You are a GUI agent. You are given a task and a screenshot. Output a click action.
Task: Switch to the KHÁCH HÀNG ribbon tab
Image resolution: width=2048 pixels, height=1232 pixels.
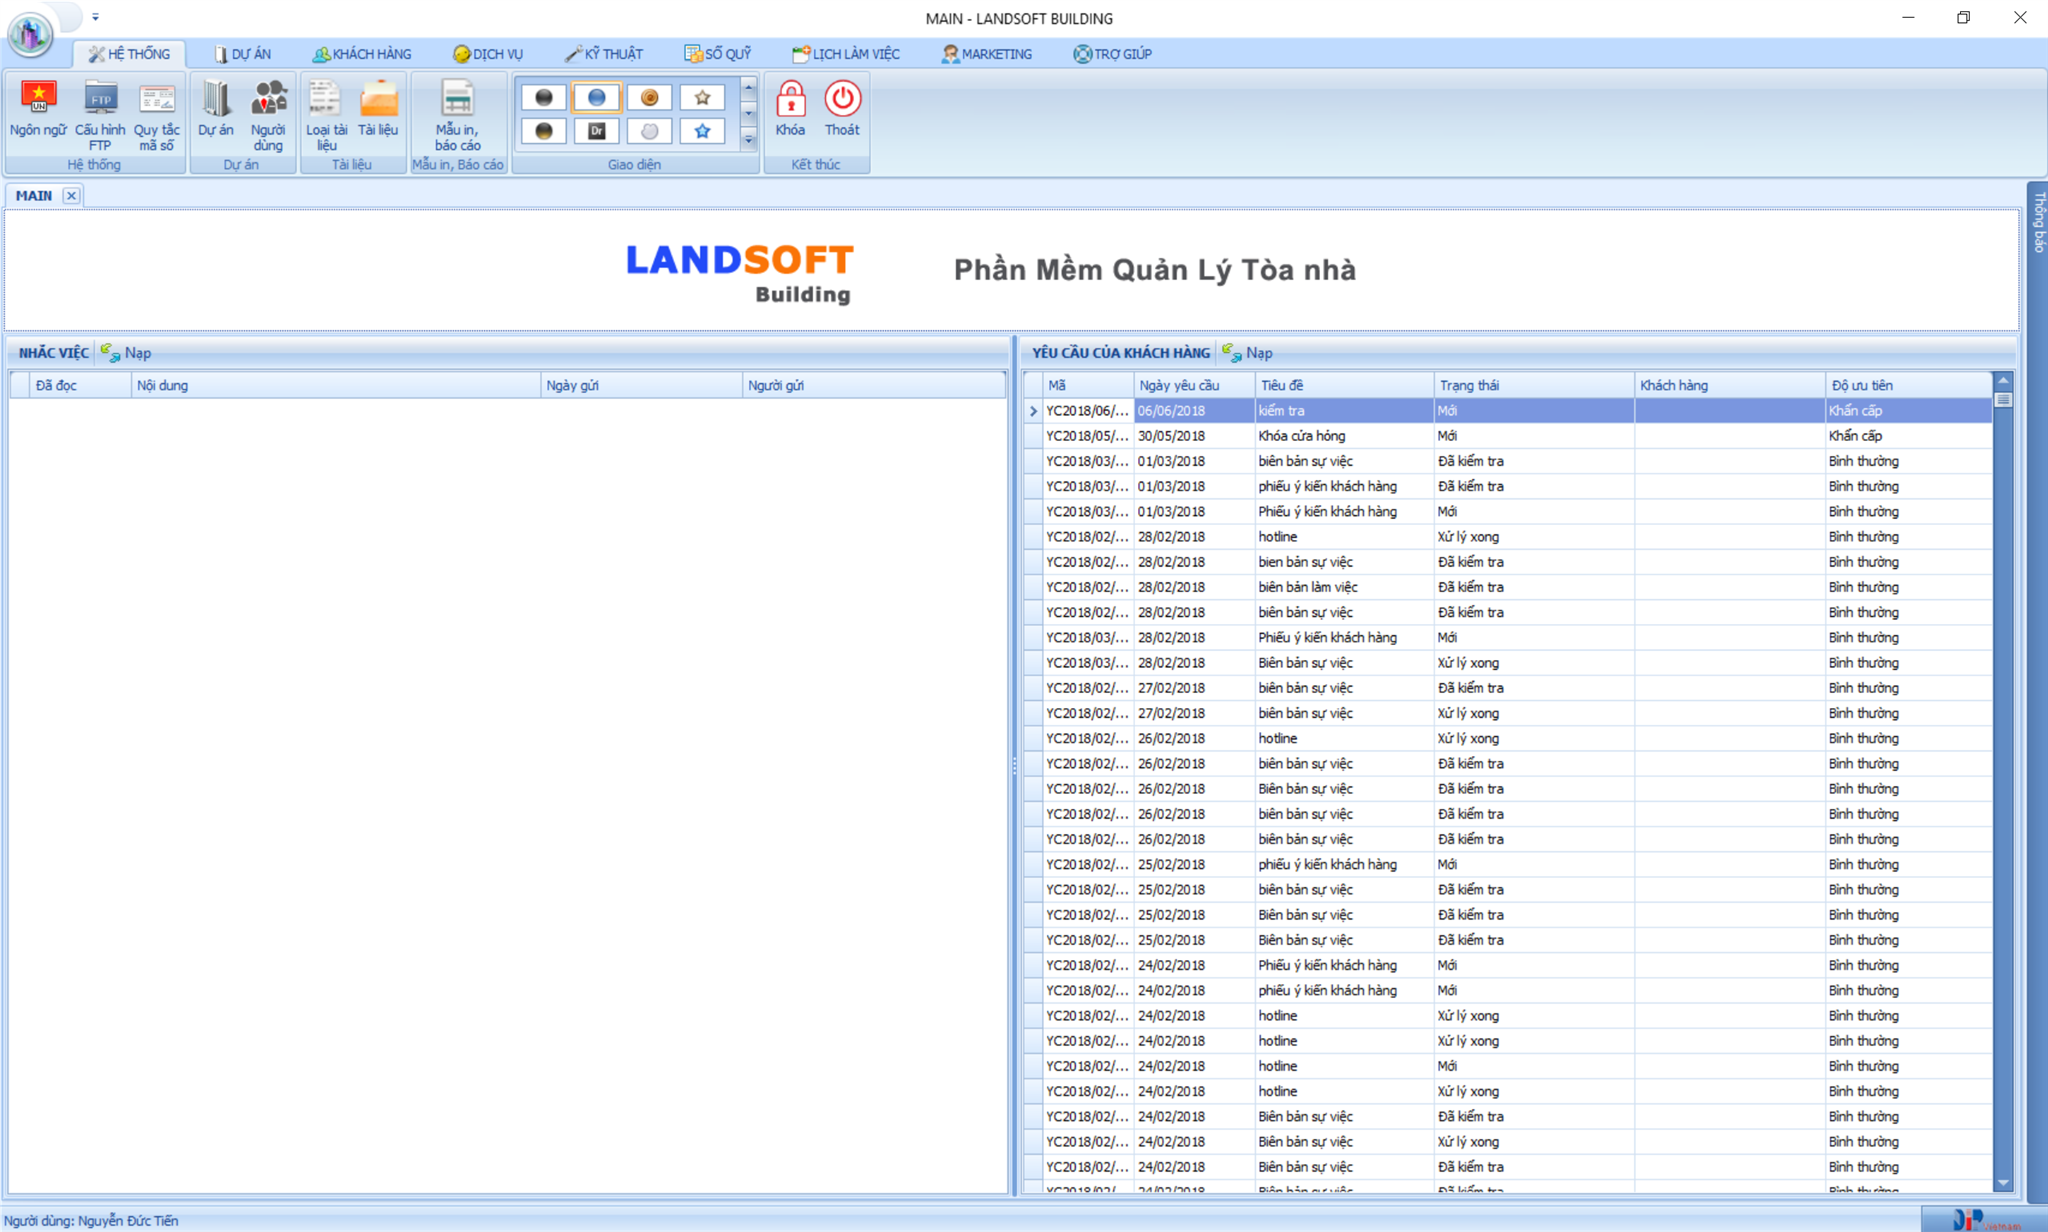(362, 53)
